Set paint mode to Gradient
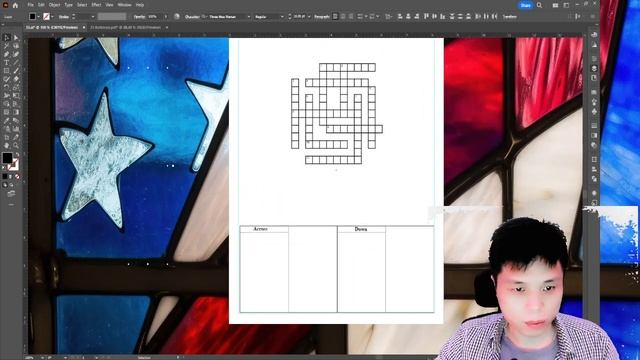The image size is (640, 360). point(11,177)
